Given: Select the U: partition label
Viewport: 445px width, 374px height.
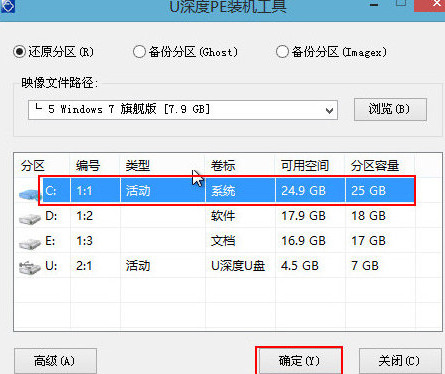Looking at the screenshot, I should [x=51, y=266].
